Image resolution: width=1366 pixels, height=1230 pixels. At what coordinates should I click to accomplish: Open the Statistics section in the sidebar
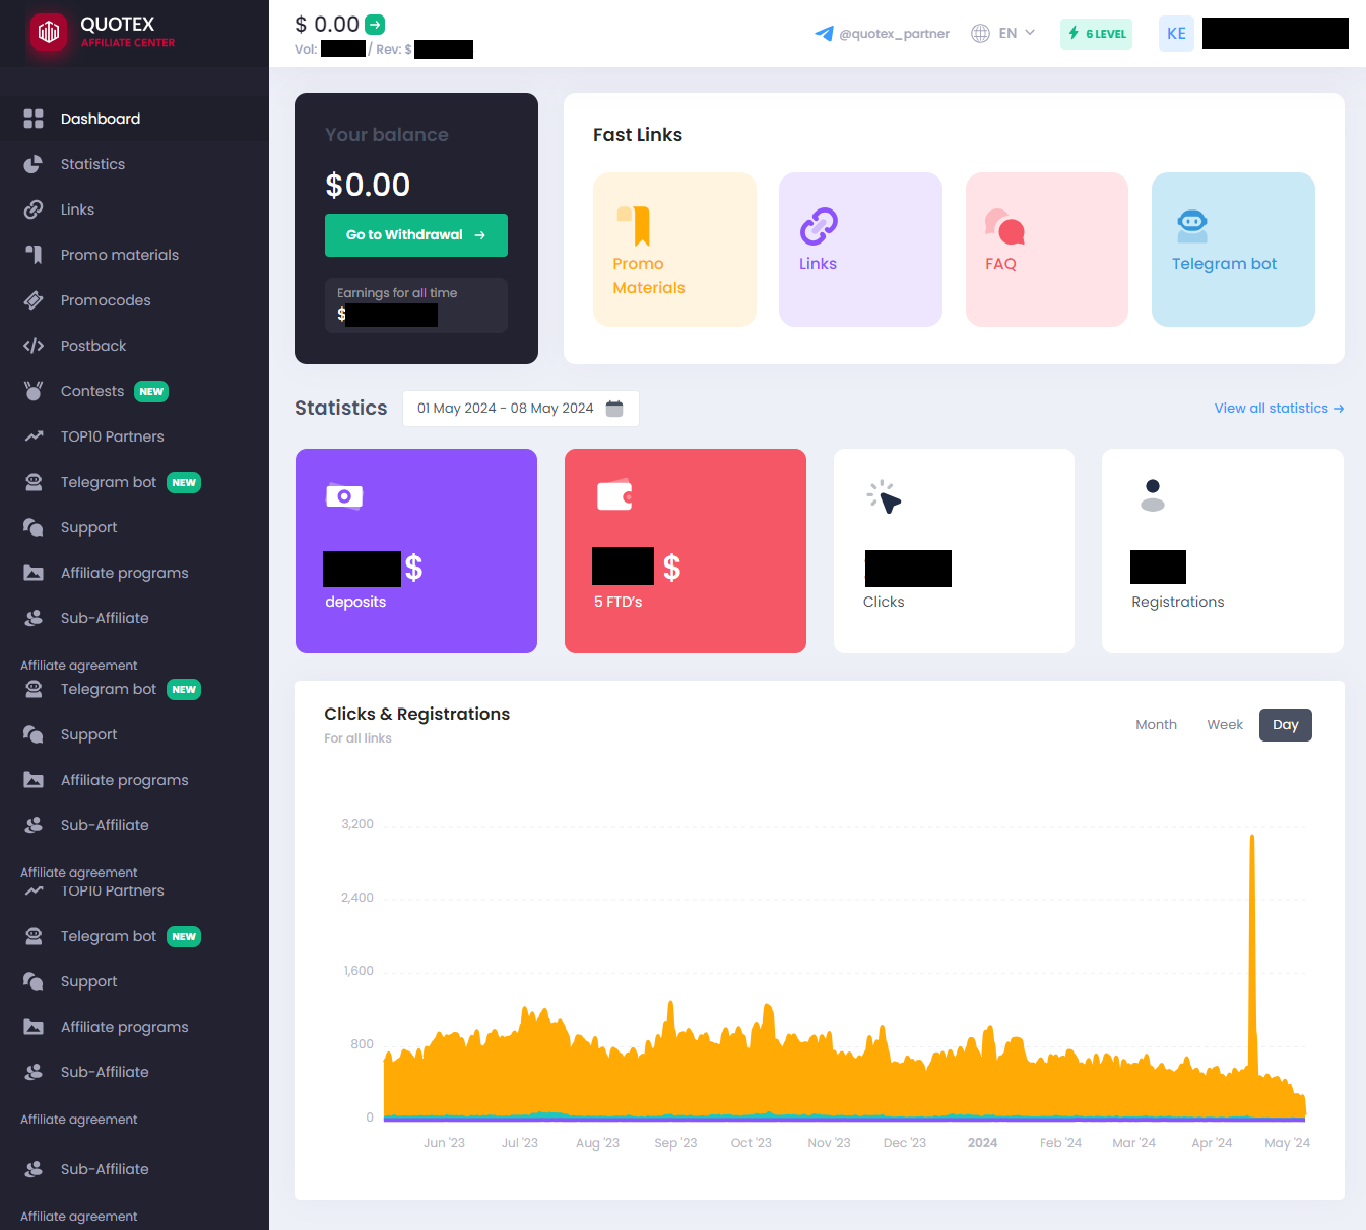tap(93, 164)
